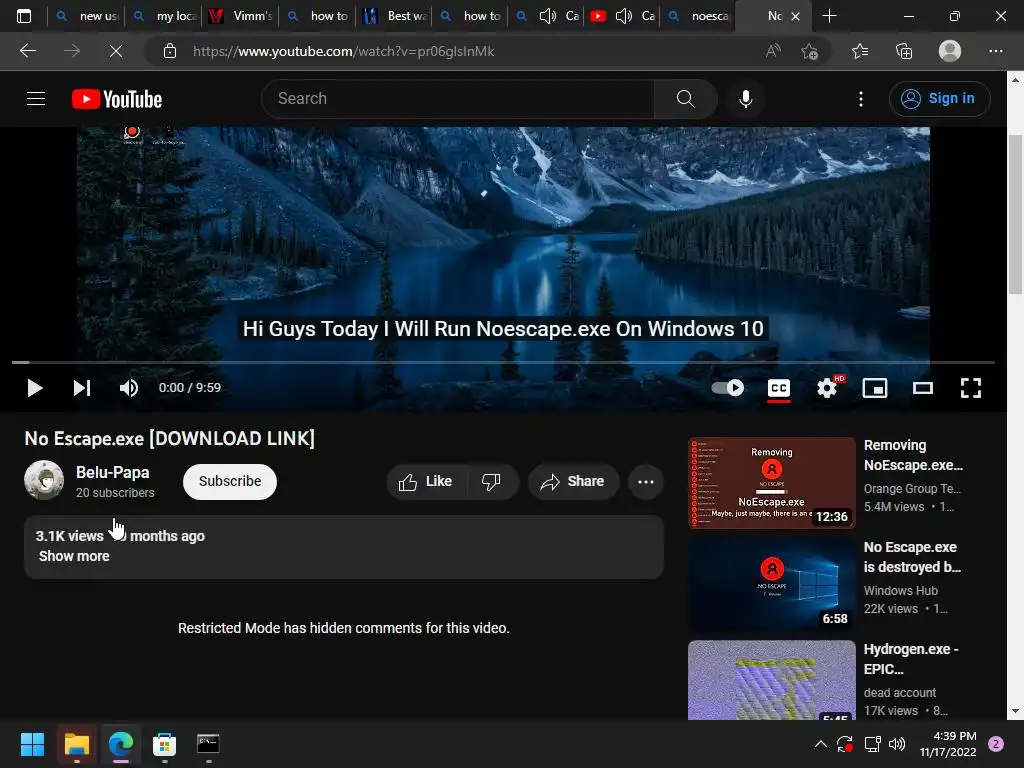Open browser profile avatar

[x=950, y=51]
